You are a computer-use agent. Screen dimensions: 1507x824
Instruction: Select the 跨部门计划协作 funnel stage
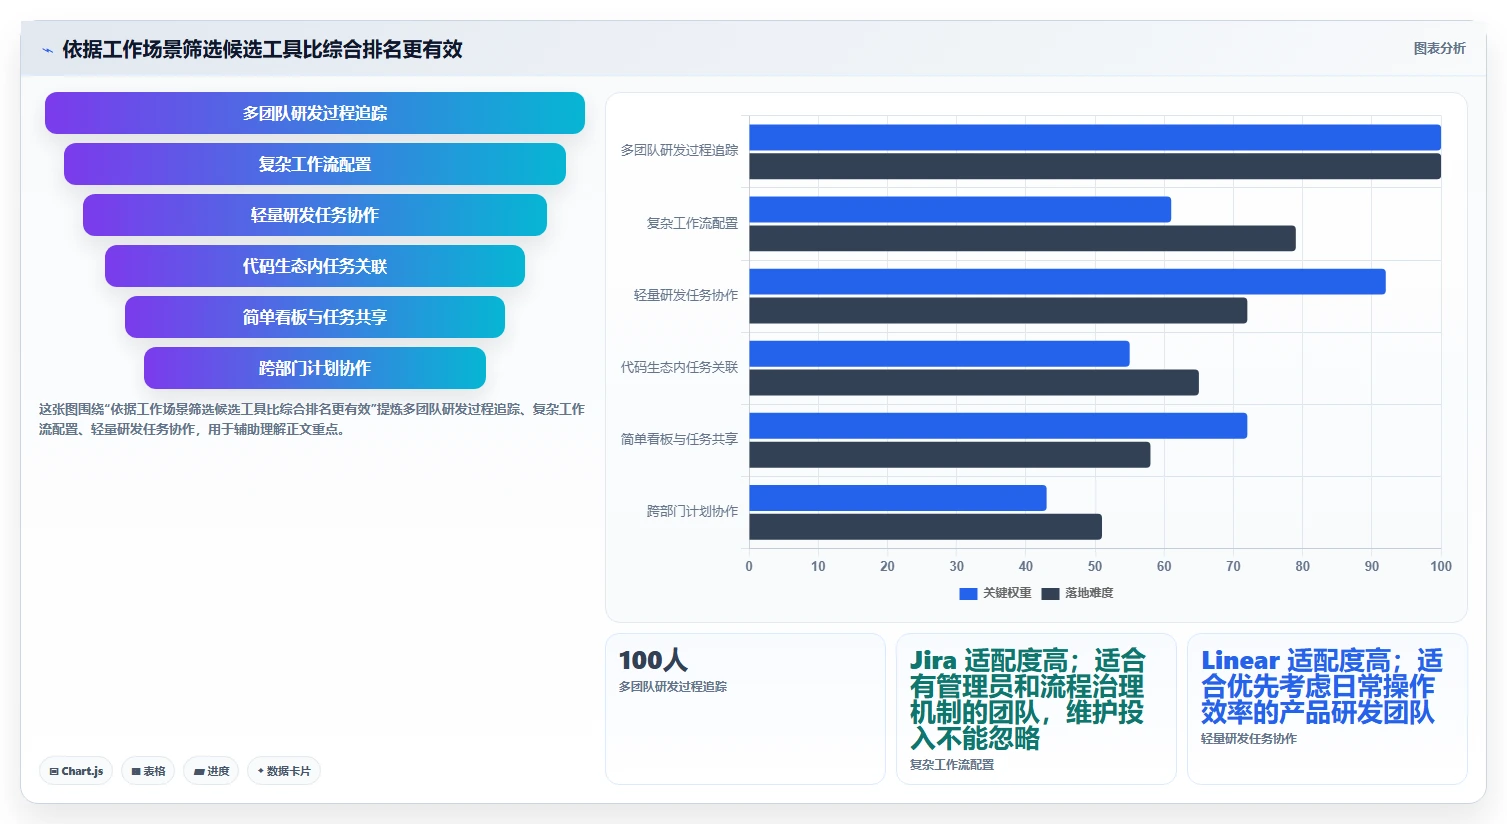pos(315,368)
